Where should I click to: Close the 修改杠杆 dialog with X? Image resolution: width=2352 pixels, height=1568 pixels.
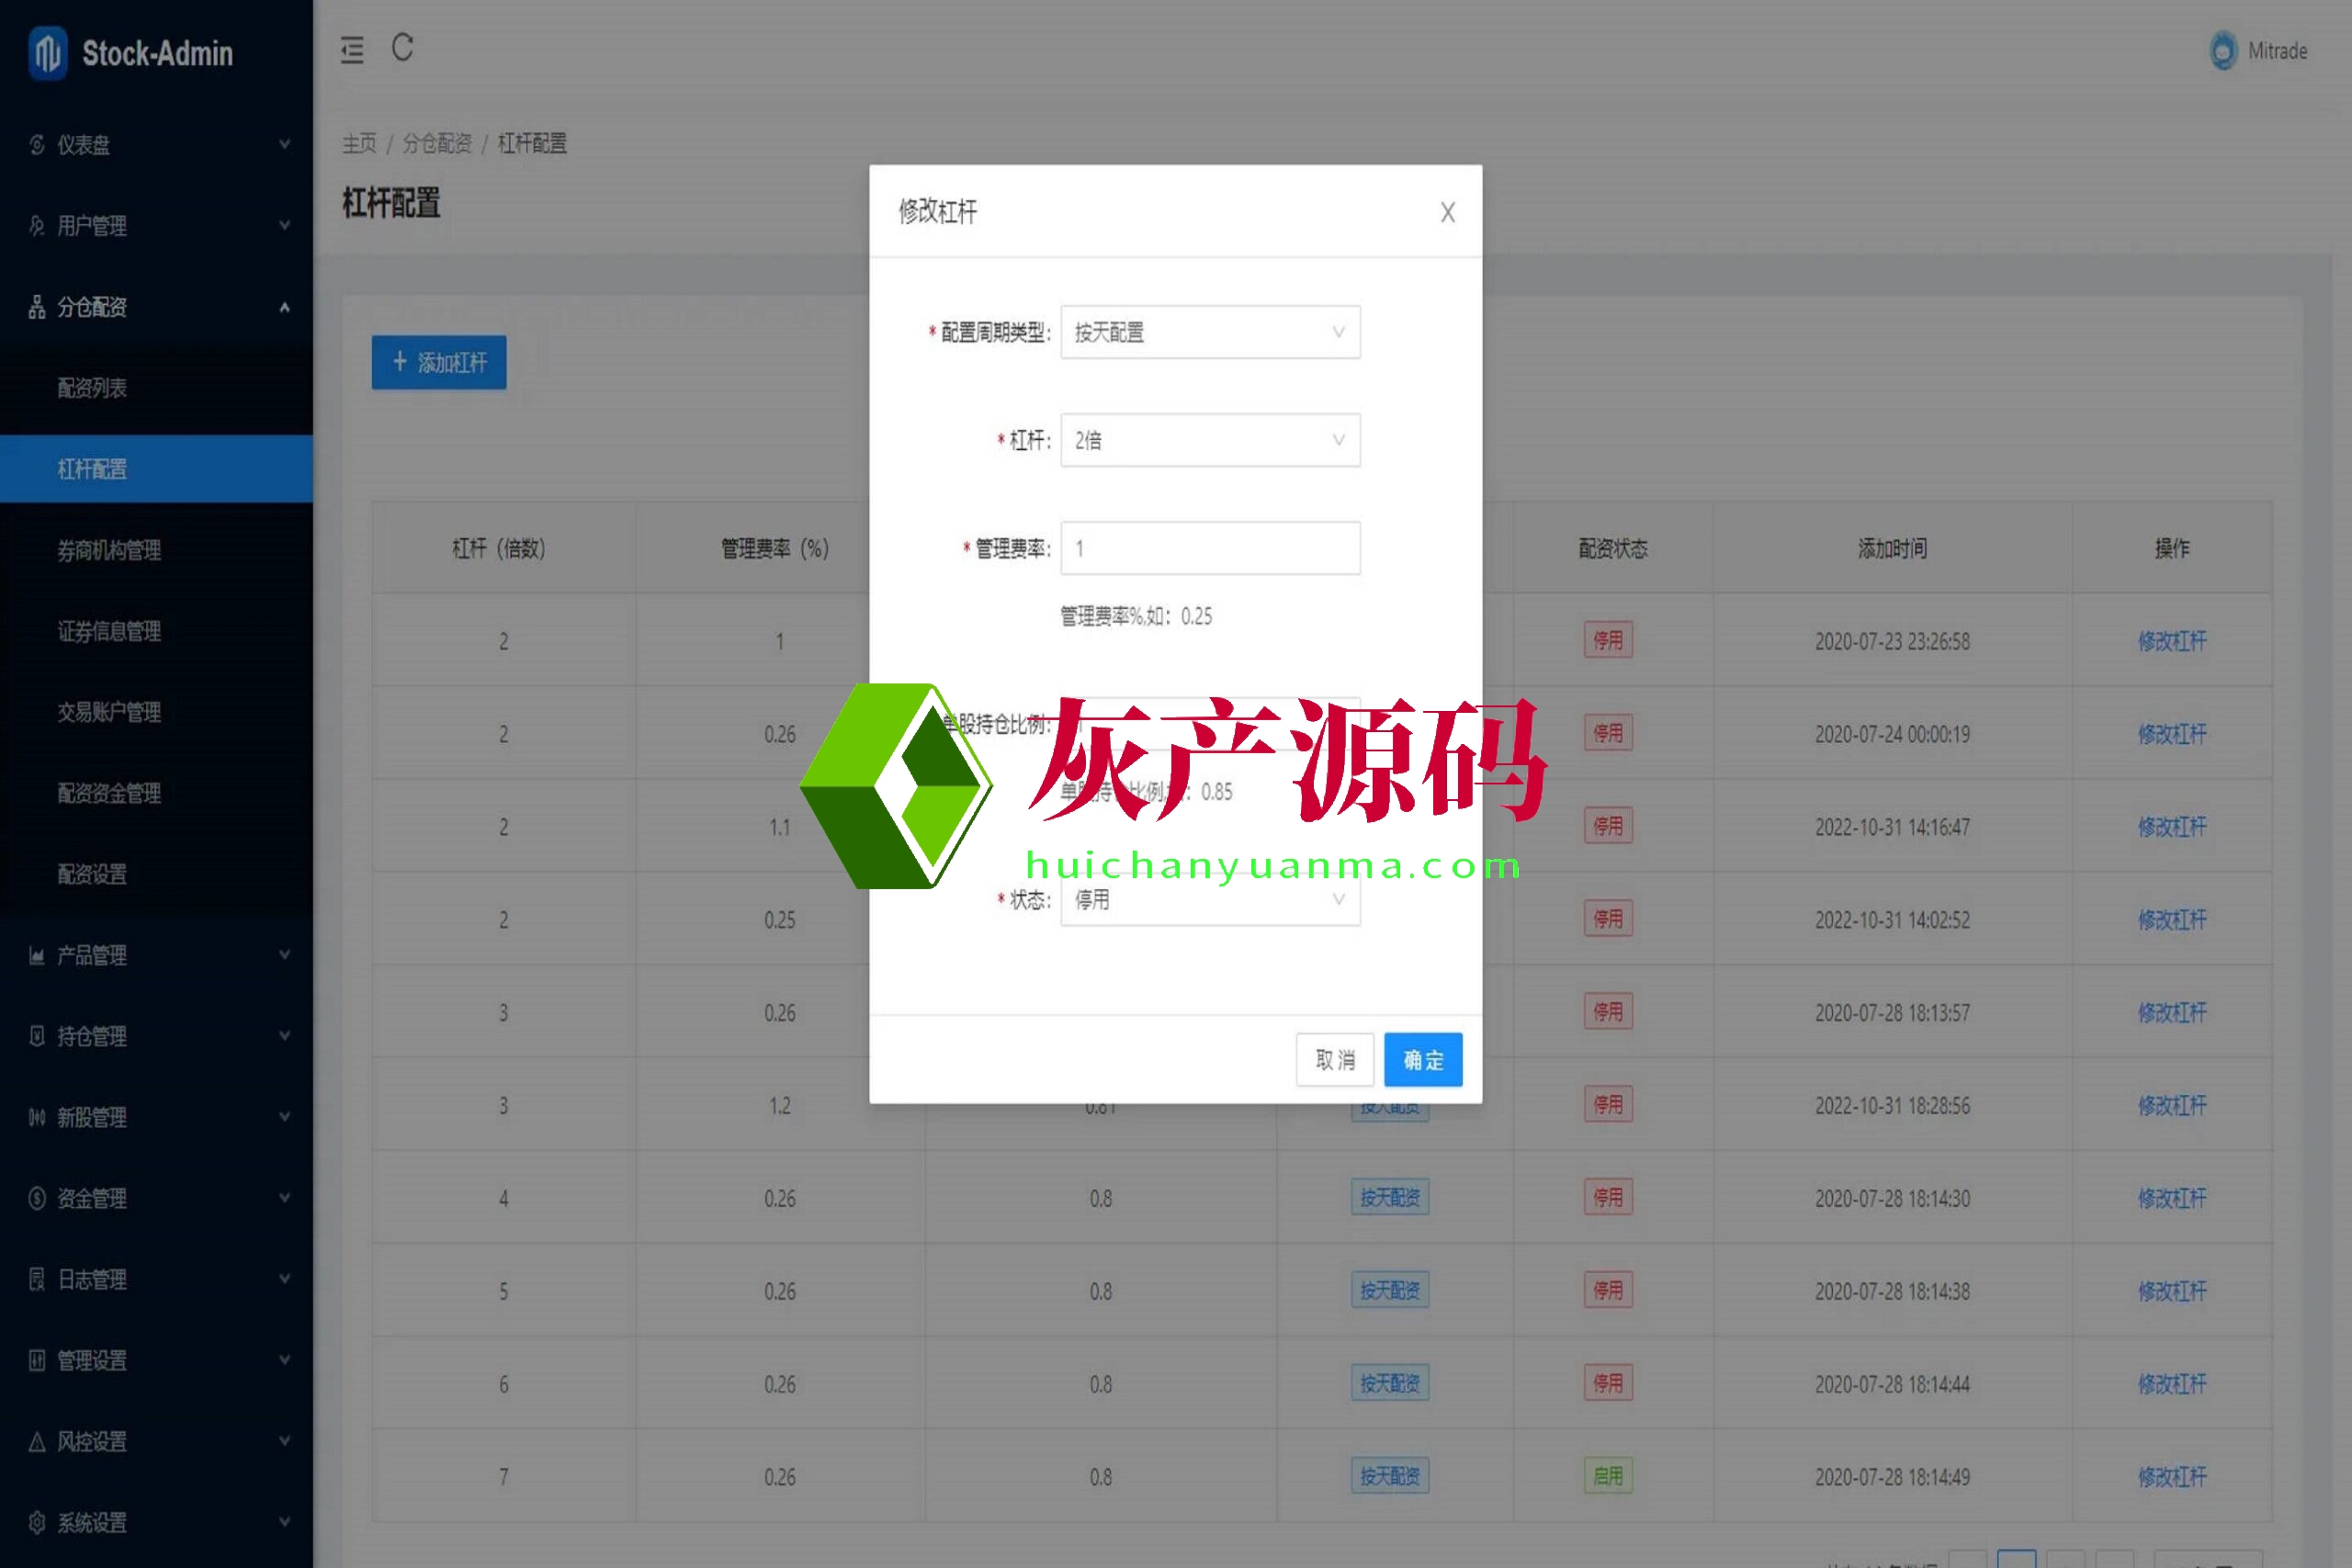[1447, 212]
